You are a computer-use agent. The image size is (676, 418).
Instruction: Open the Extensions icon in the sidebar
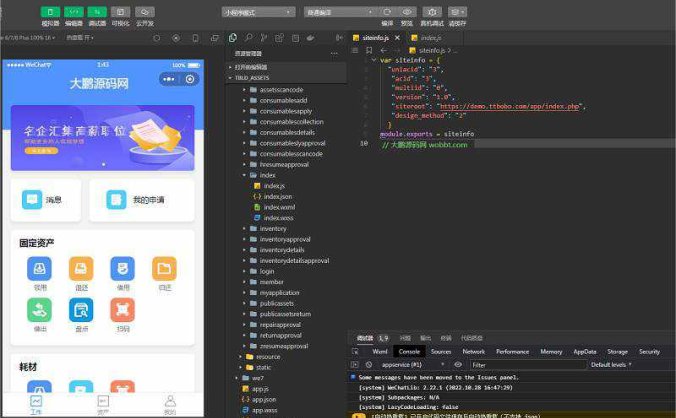pos(279,38)
